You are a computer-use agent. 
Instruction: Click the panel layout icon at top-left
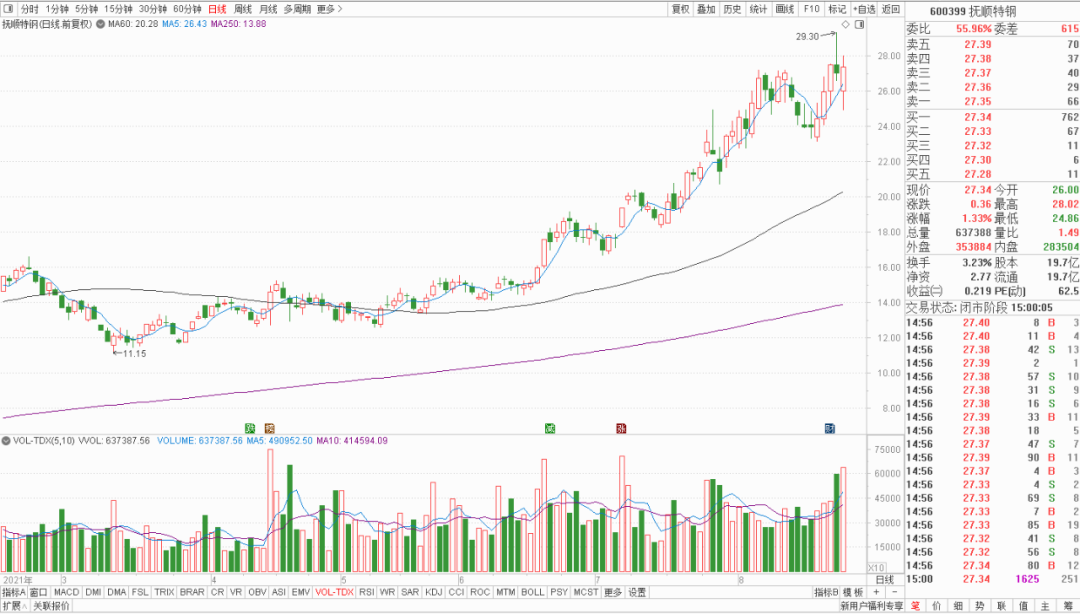pos(8,9)
